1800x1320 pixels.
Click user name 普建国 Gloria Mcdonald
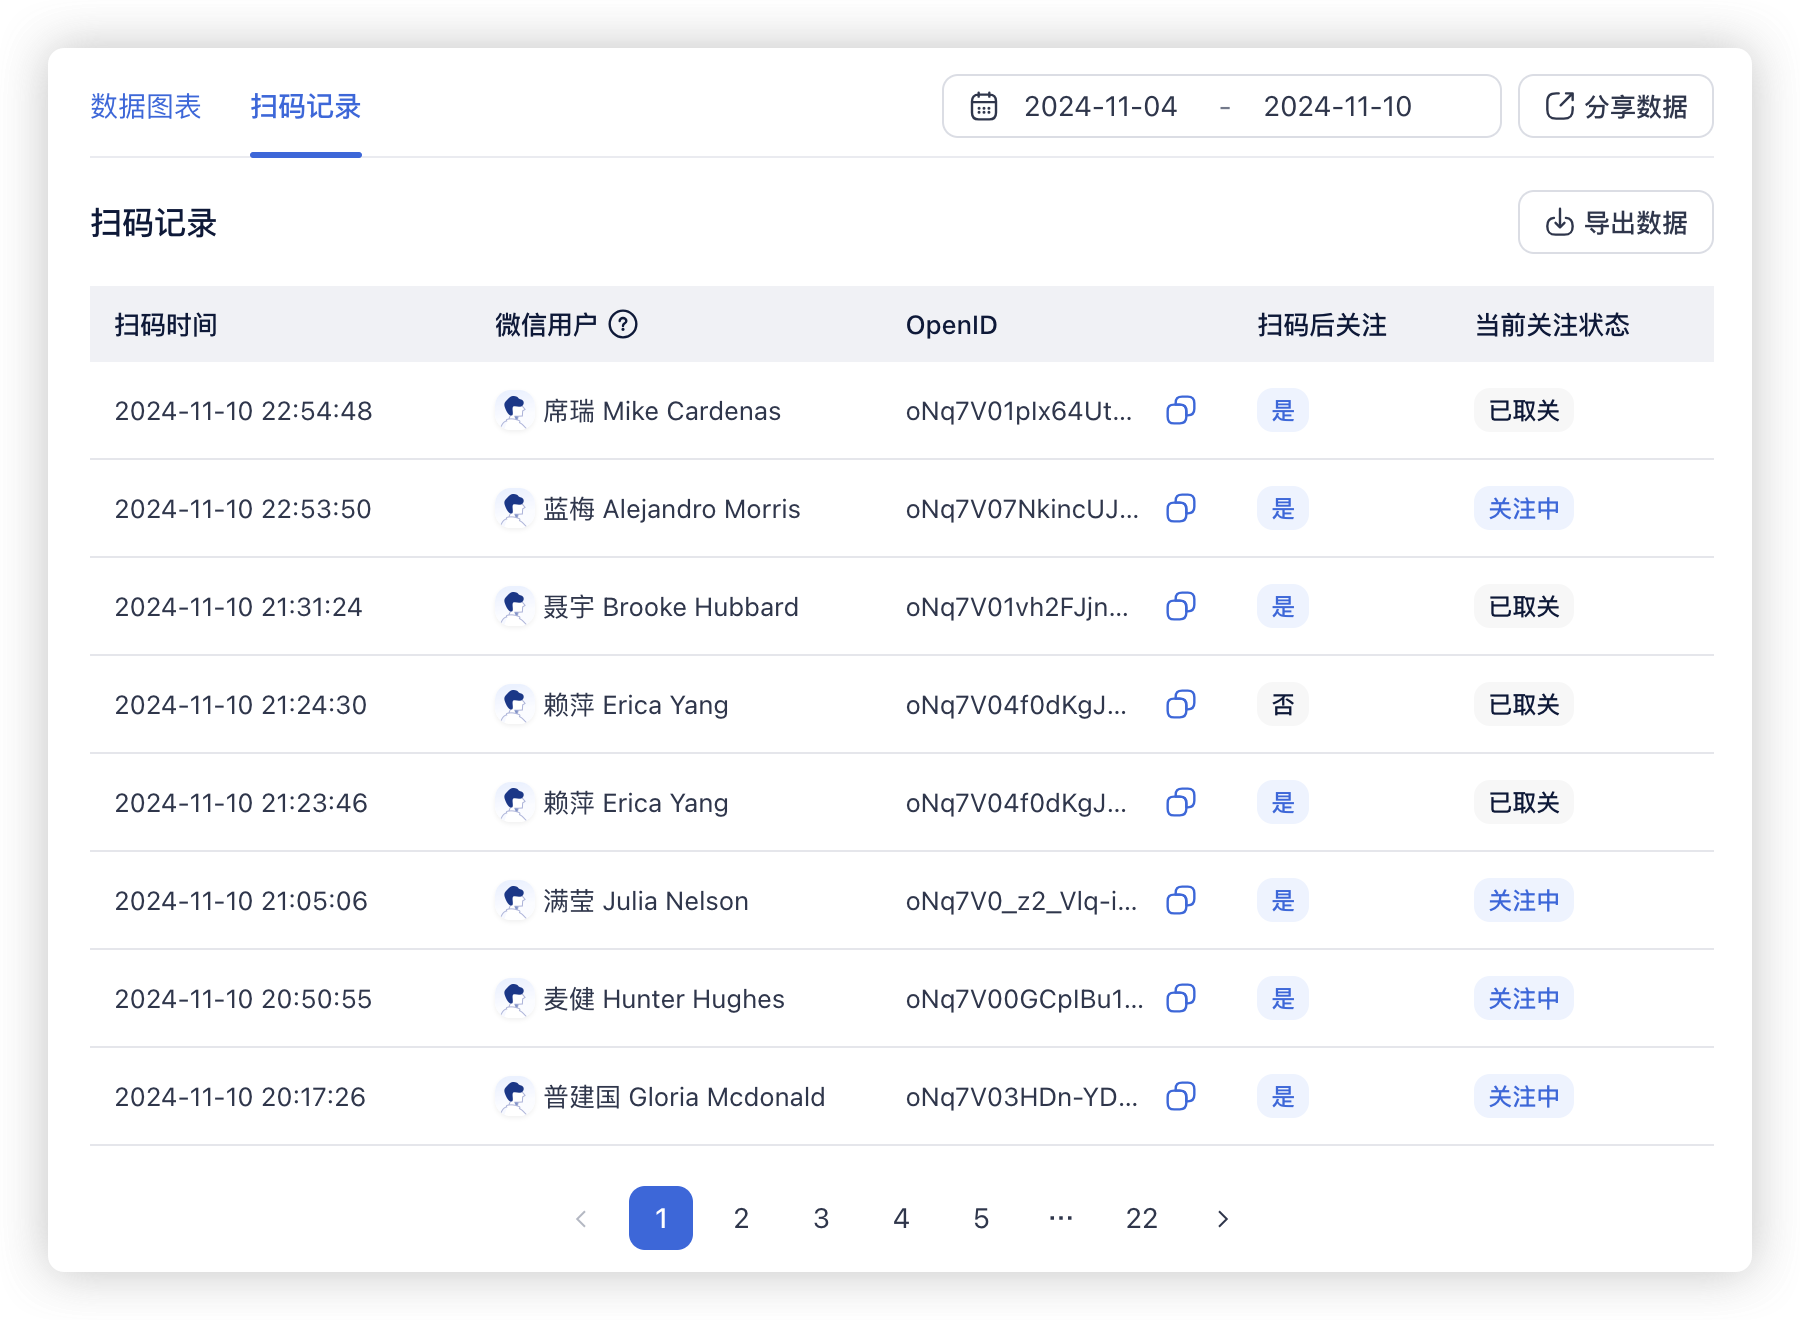click(x=684, y=1096)
